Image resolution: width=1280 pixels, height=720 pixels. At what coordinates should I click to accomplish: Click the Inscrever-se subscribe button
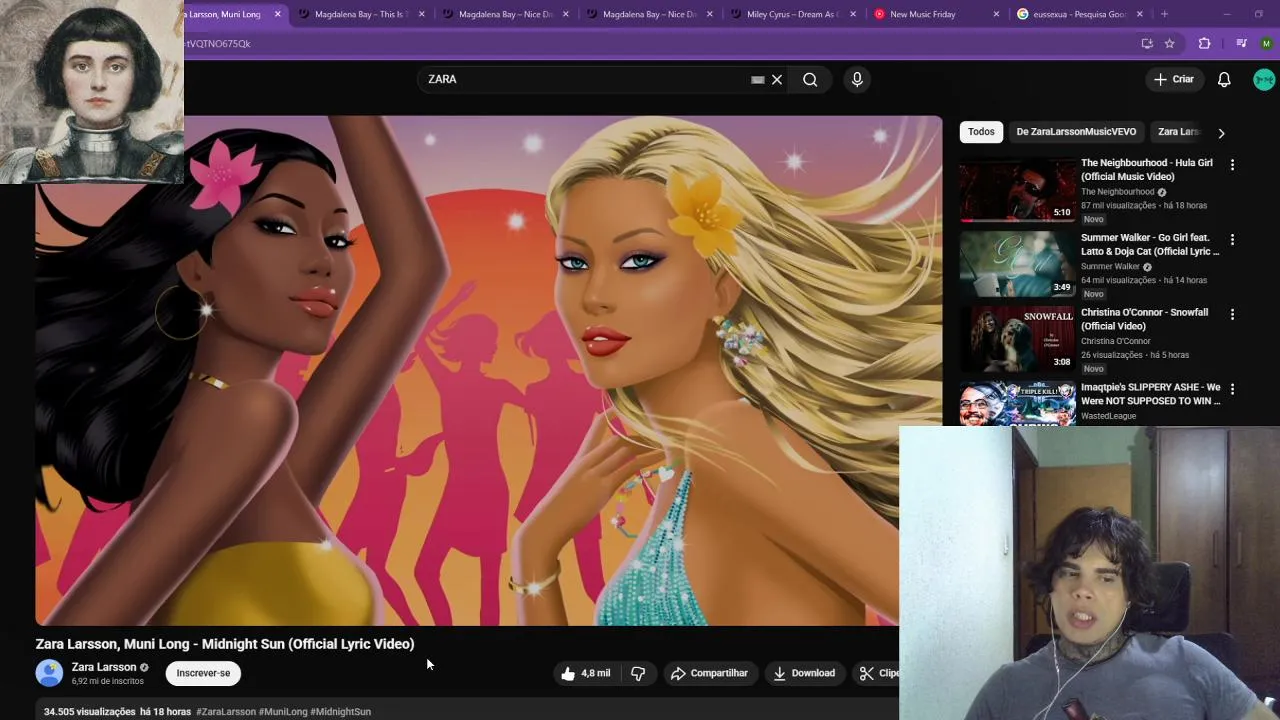click(x=203, y=673)
